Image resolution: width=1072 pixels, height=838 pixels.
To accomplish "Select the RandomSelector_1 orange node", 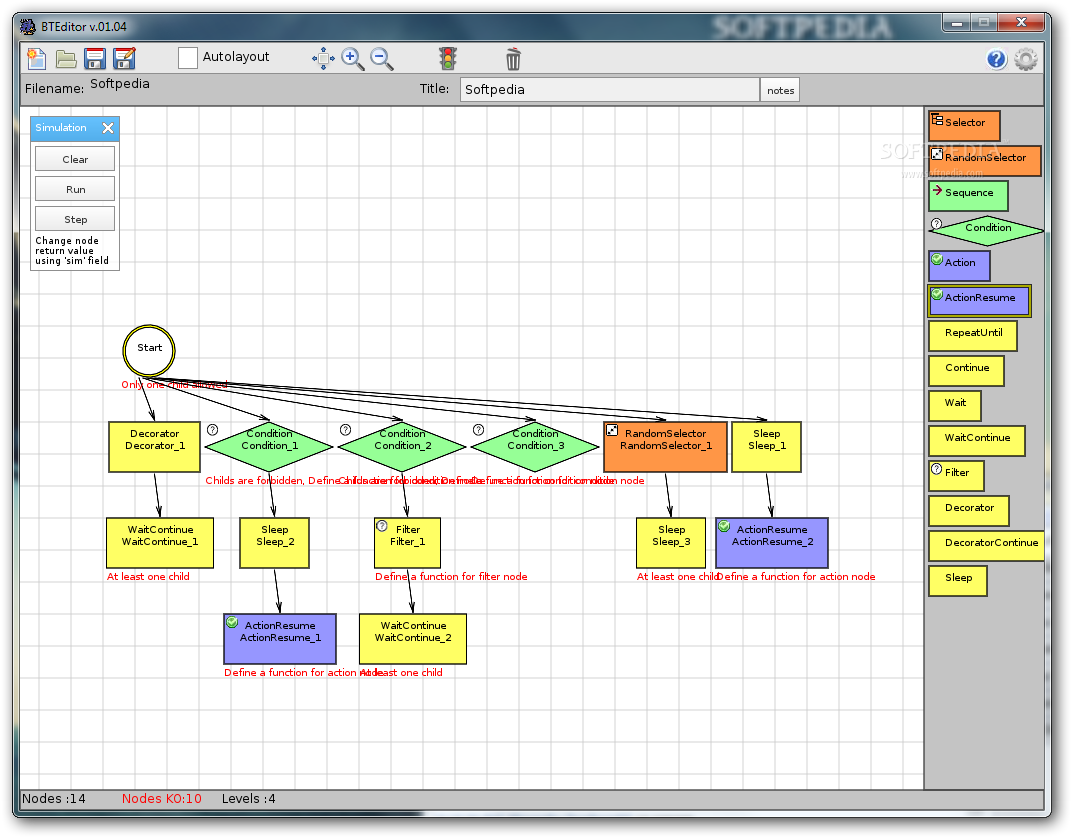I will pyautogui.click(x=665, y=447).
